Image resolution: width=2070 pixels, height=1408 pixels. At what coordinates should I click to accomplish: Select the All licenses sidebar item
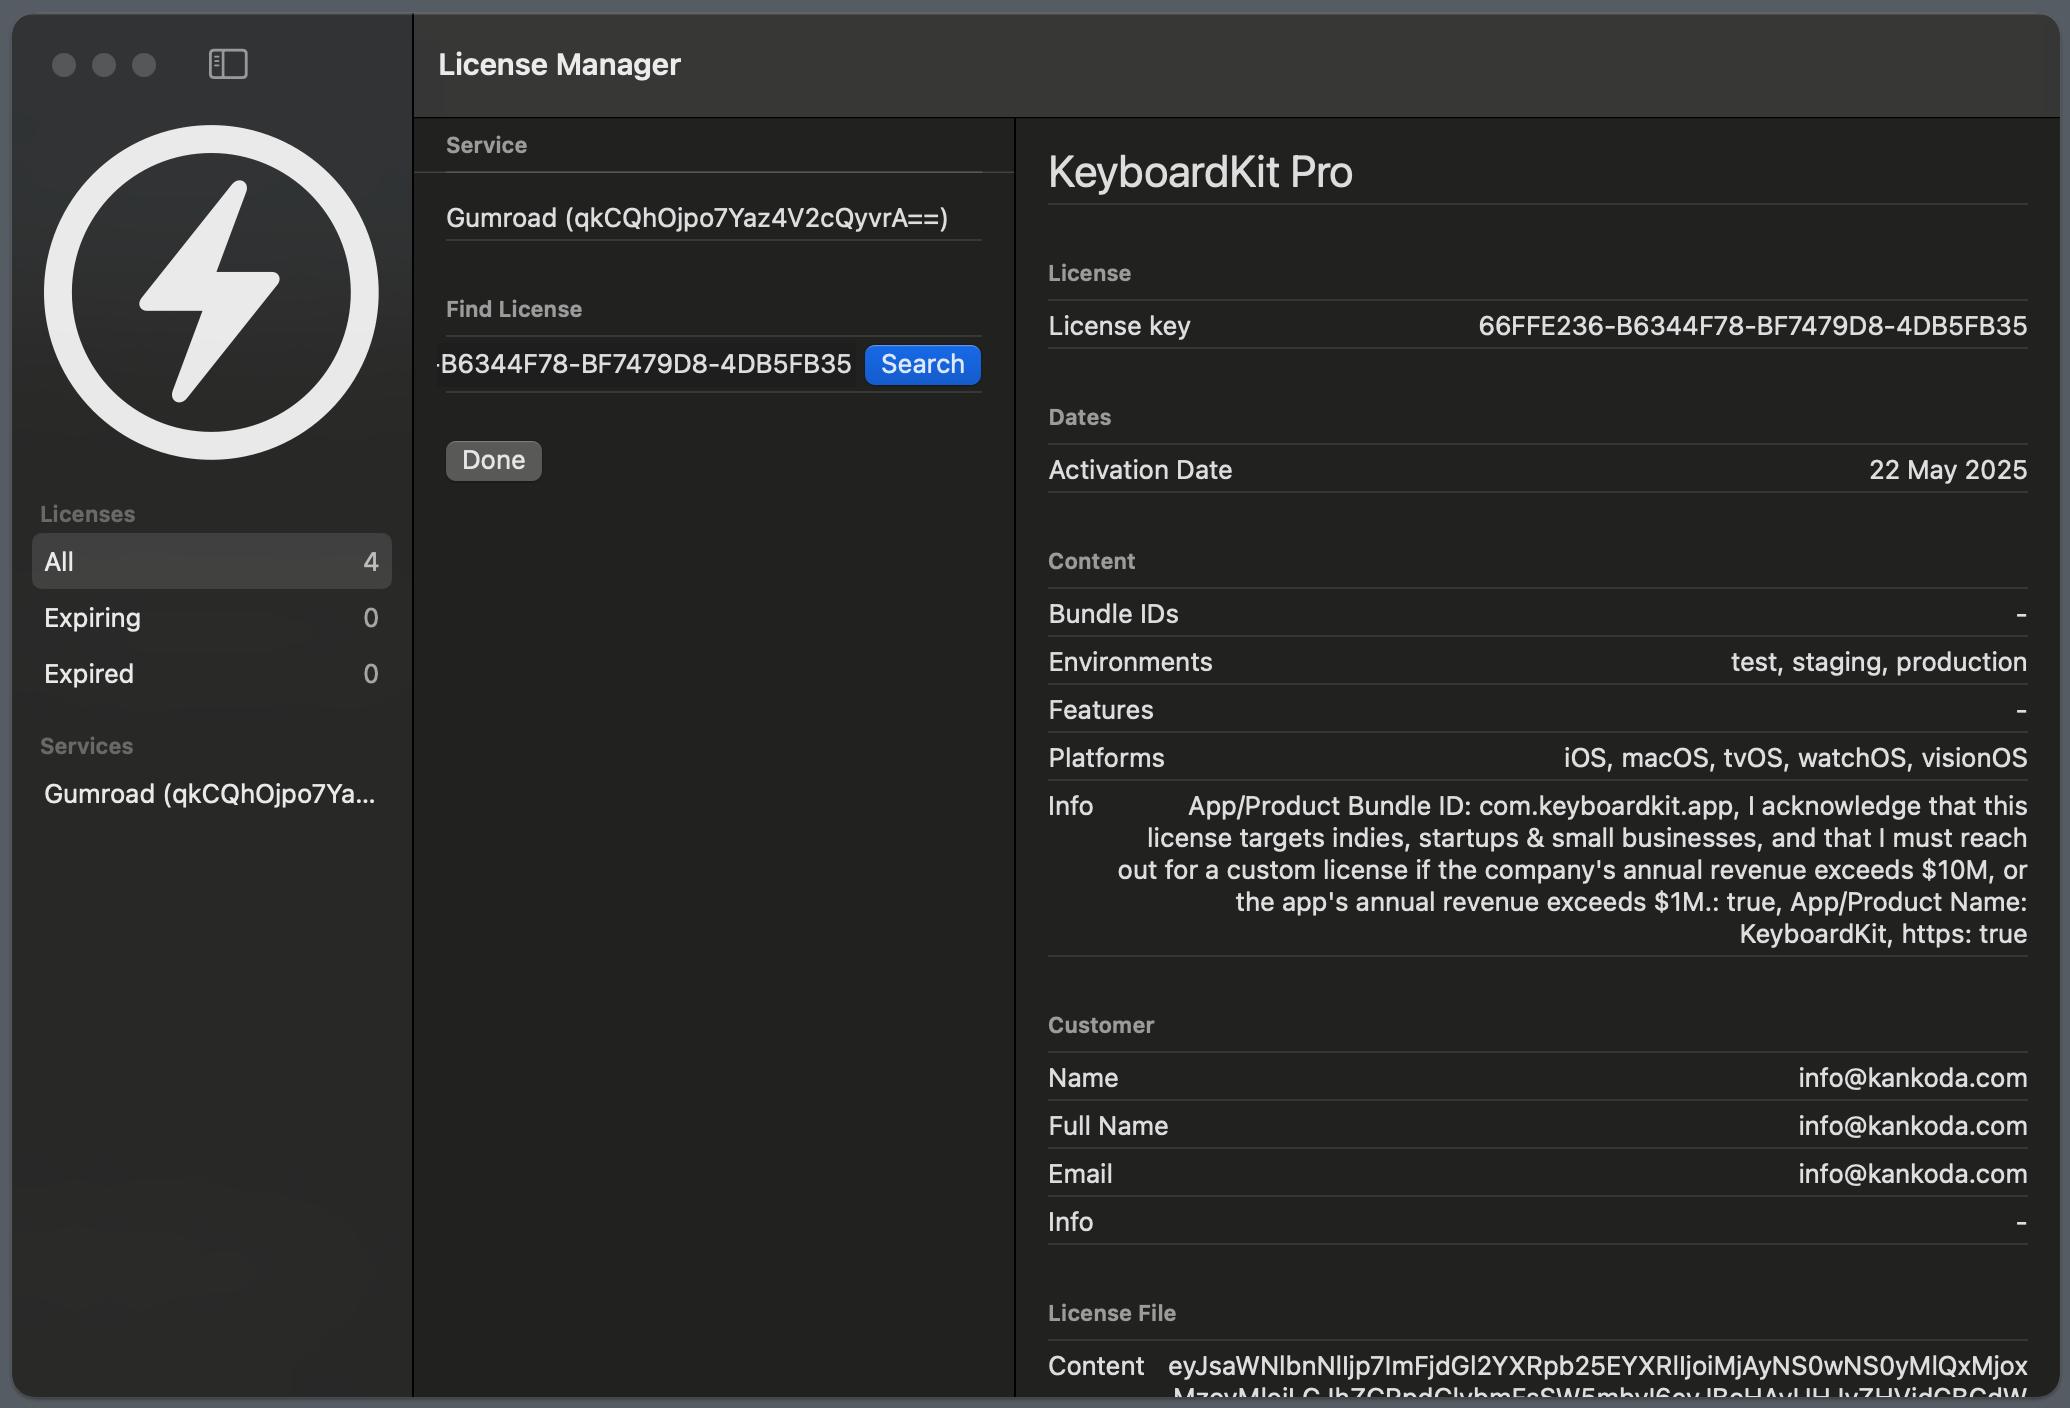coord(211,561)
